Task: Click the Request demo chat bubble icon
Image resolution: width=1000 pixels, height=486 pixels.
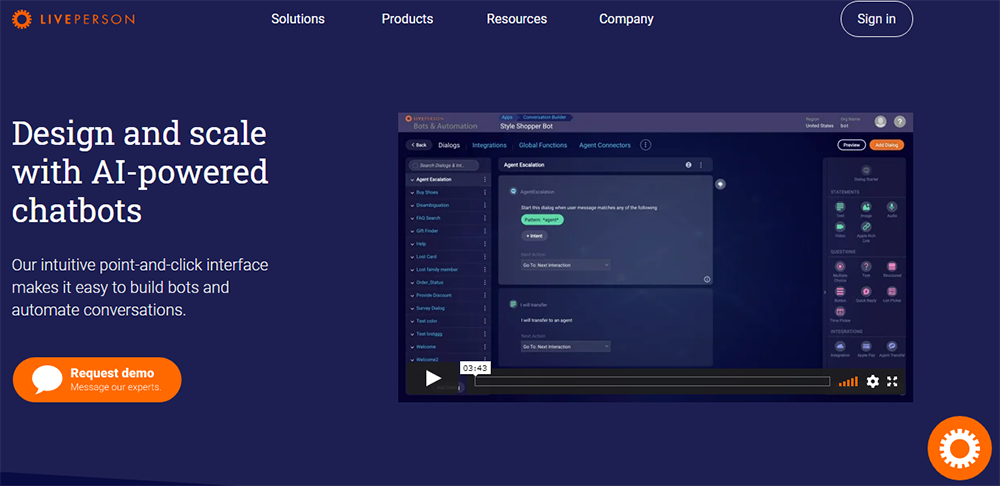Action: click(x=47, y=379)
